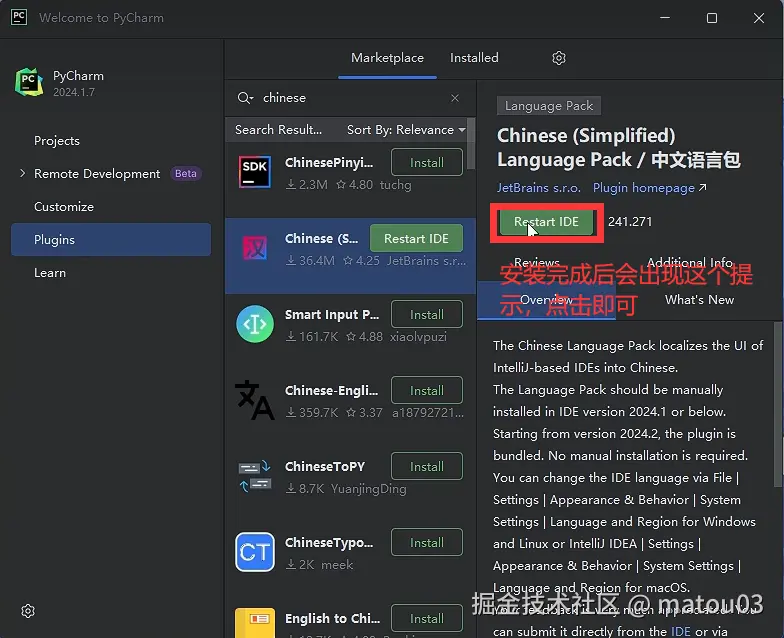Click the Search Result... header label

278,130
